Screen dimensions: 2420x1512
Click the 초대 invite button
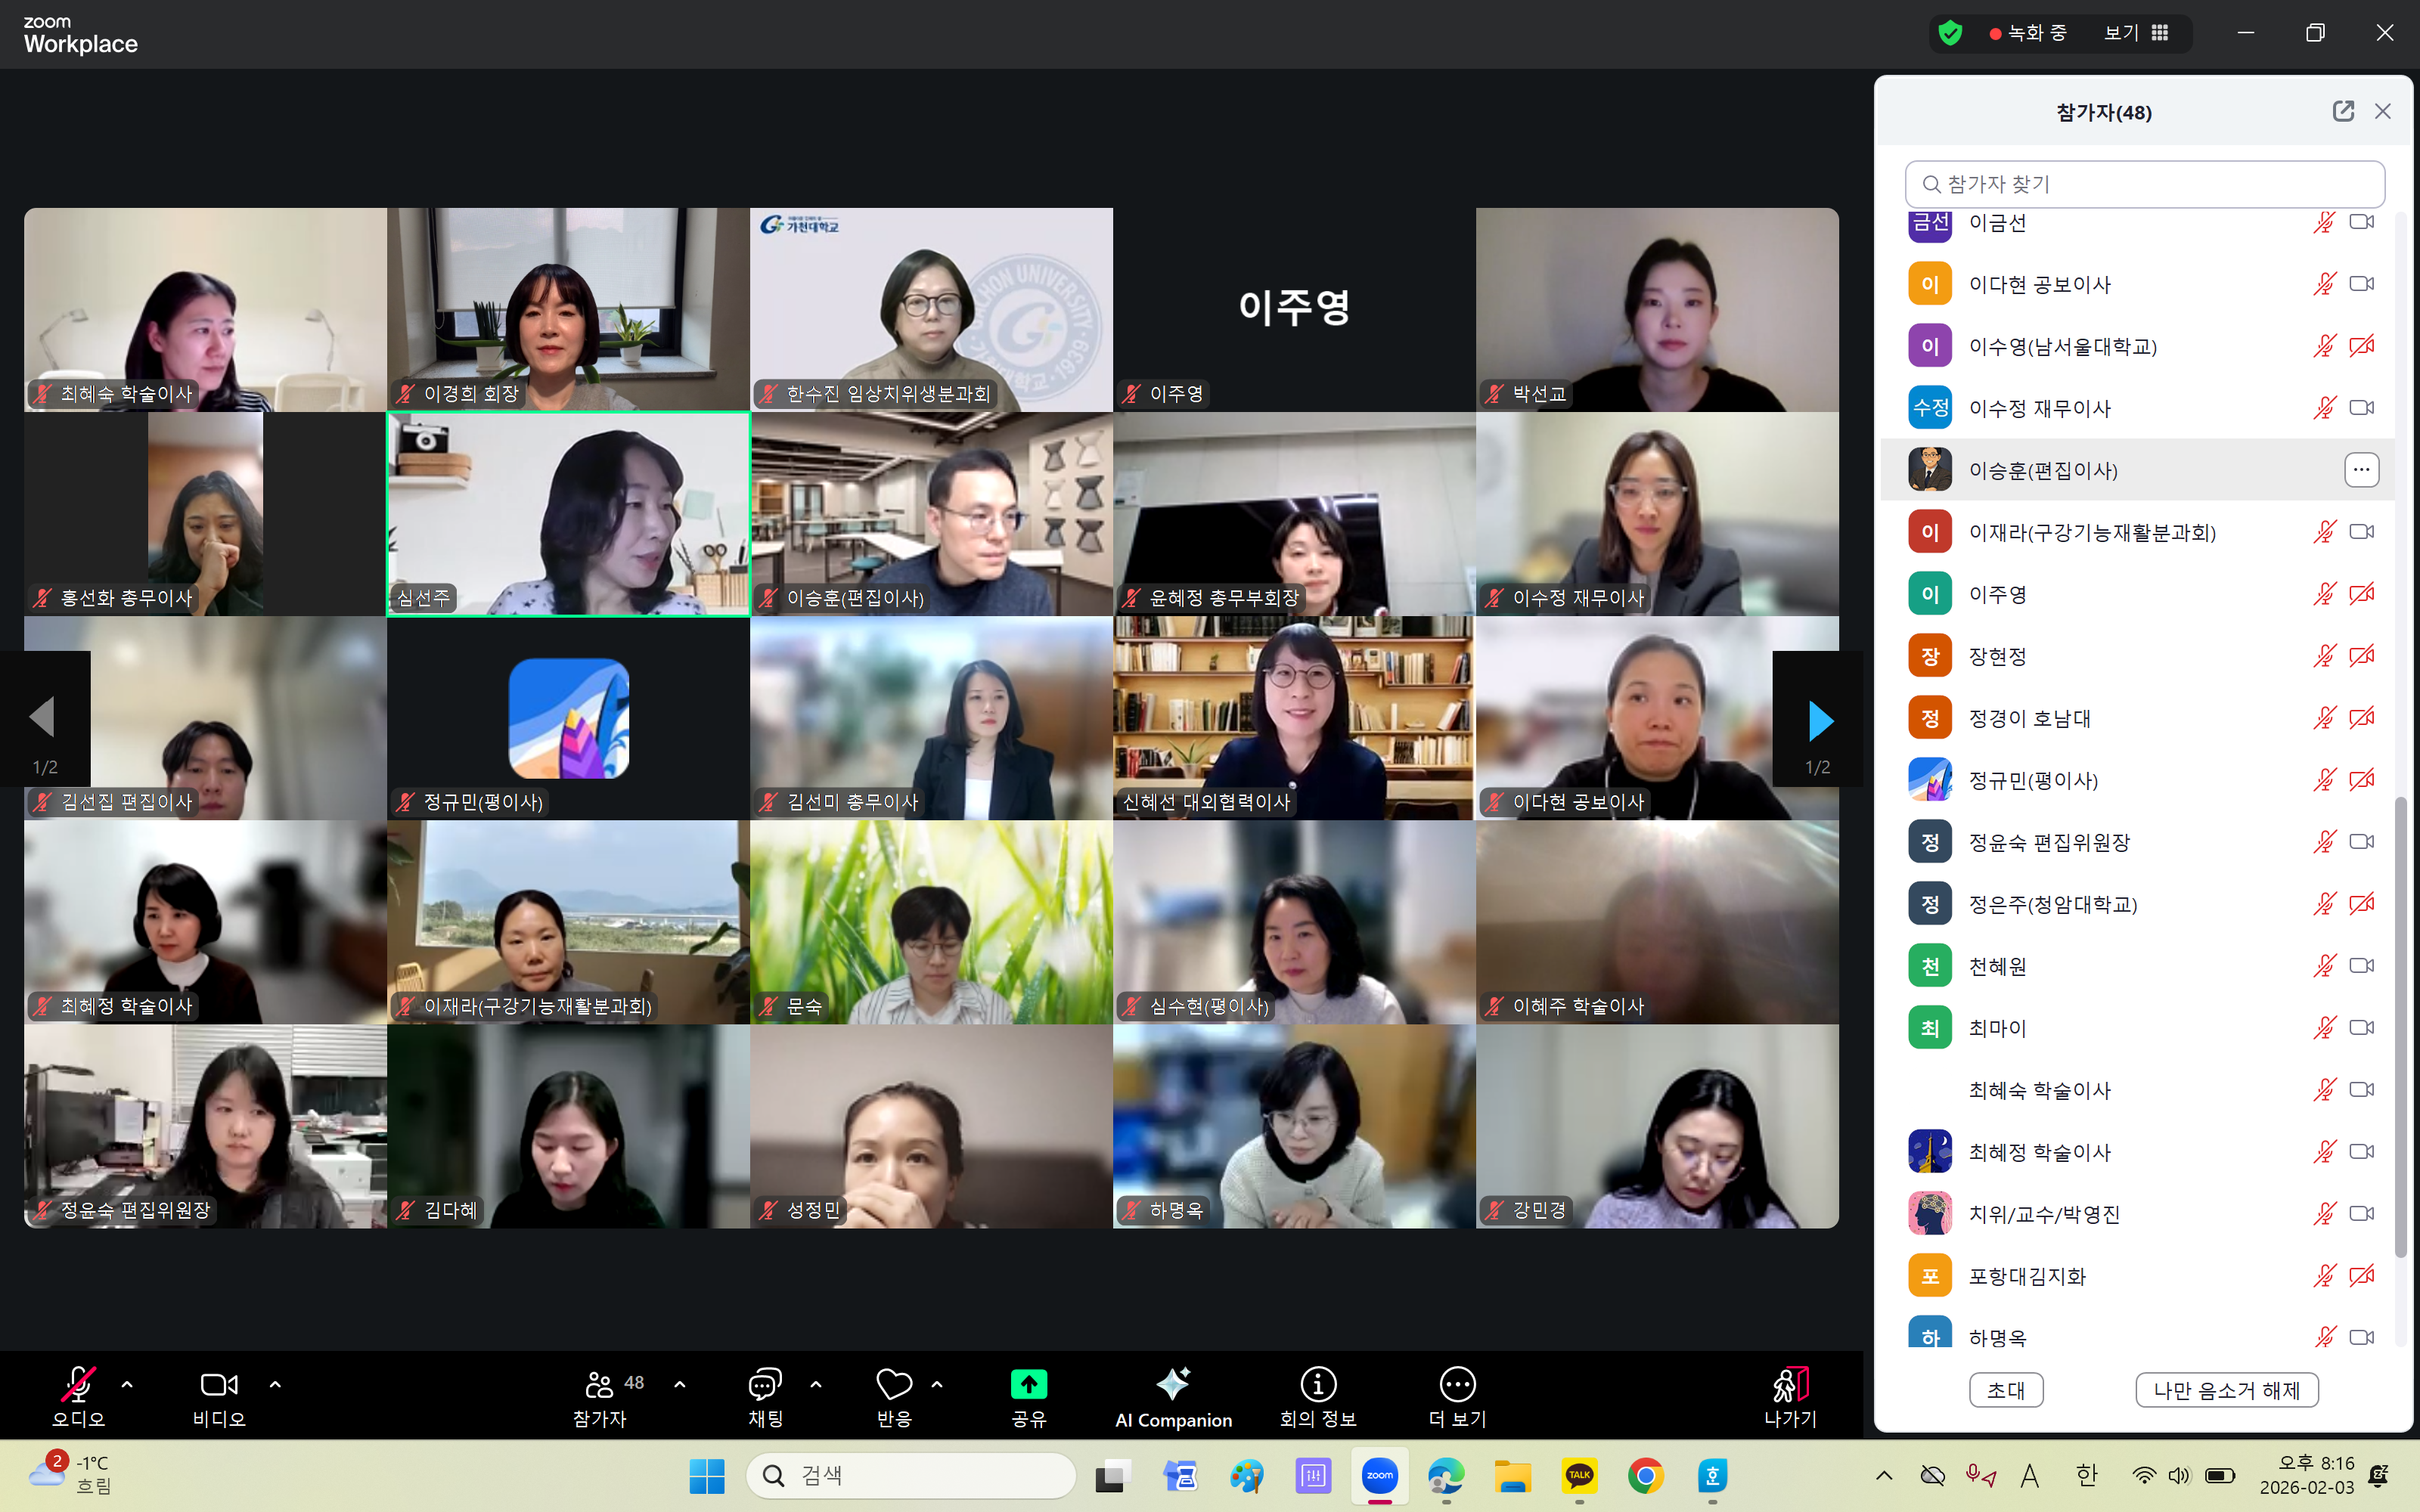[2006, 1390]
